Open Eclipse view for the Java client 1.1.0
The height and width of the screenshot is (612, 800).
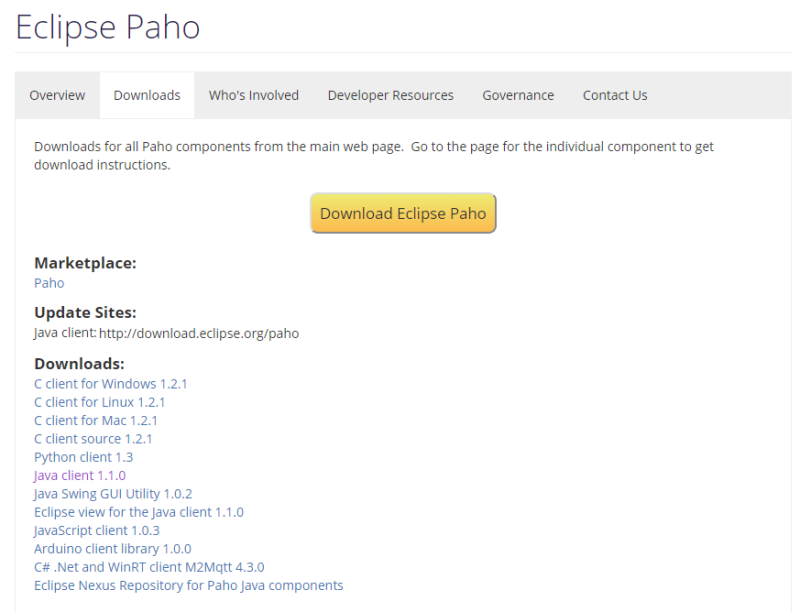pyautogui.click(x=139, y=513)
